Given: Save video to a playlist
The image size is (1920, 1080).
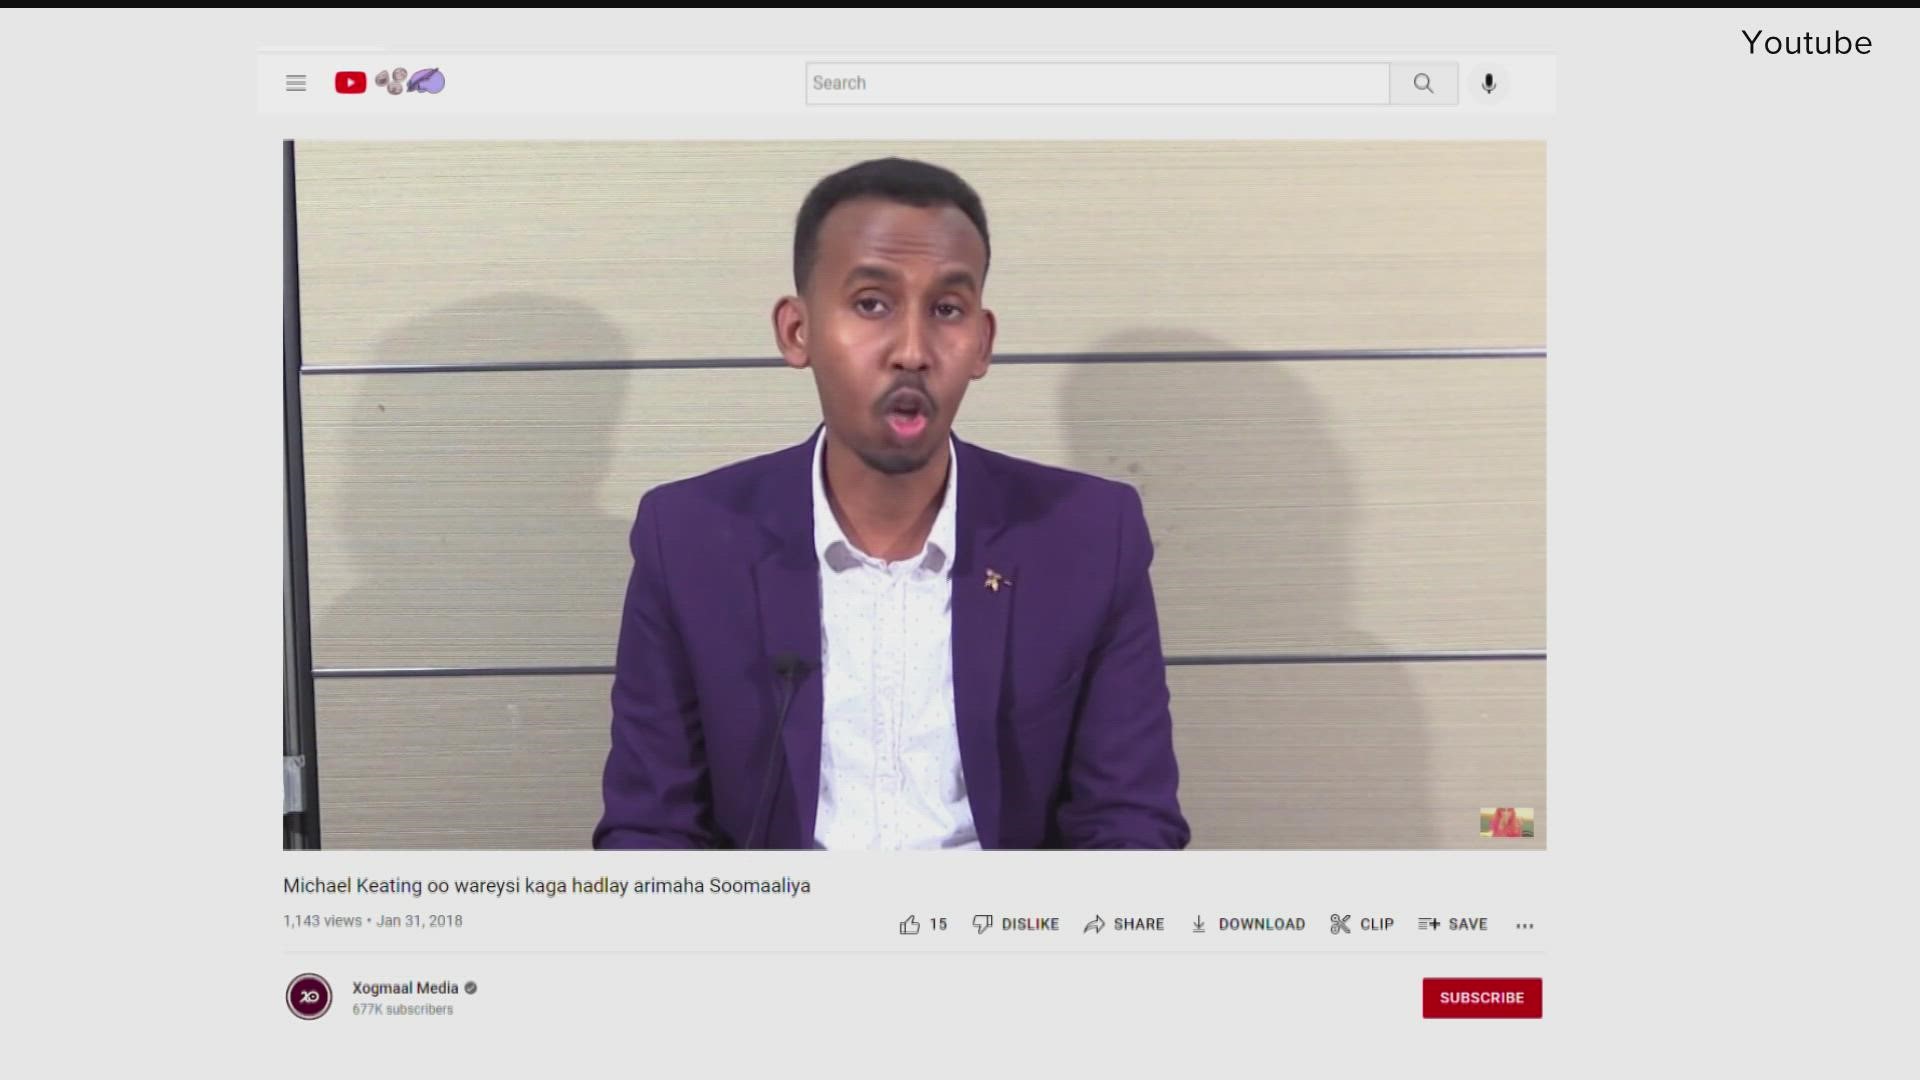Looking at the screenshot, I should [1453, 924].
